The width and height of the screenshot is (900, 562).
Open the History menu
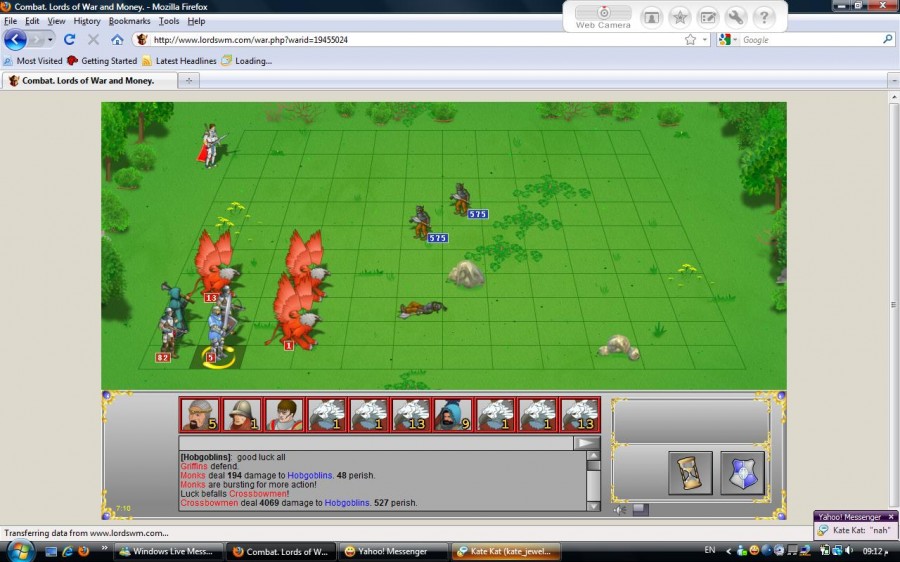tap(87, 21)
